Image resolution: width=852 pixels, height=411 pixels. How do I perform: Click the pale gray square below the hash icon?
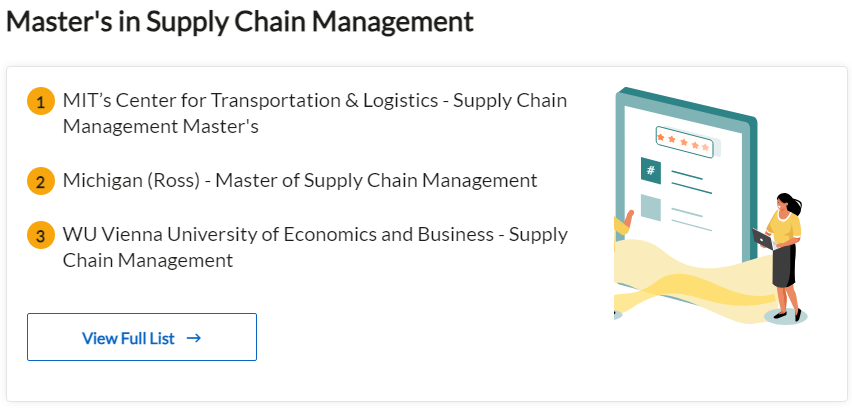pyautogui.click(x=650, y=208)
